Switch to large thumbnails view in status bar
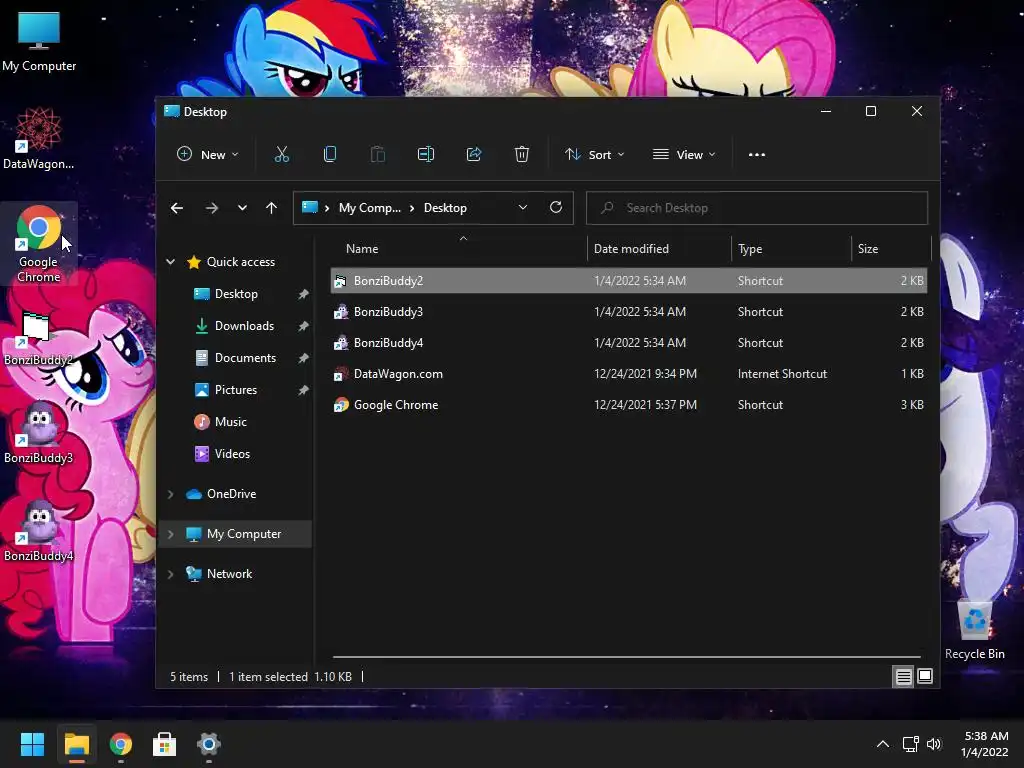Viewport: 1024px width, 768px height. pyautogui.click(x=925, y=677)
